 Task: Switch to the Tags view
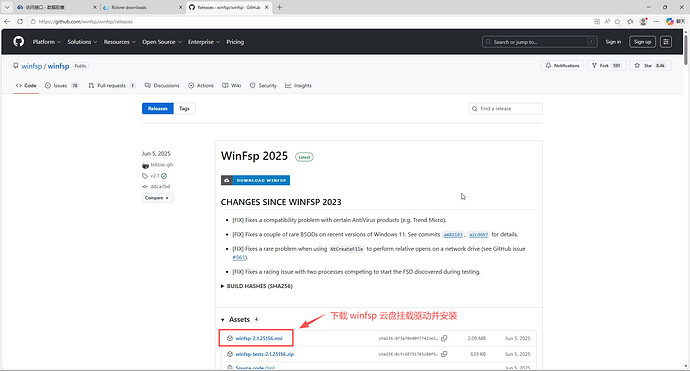184,108
